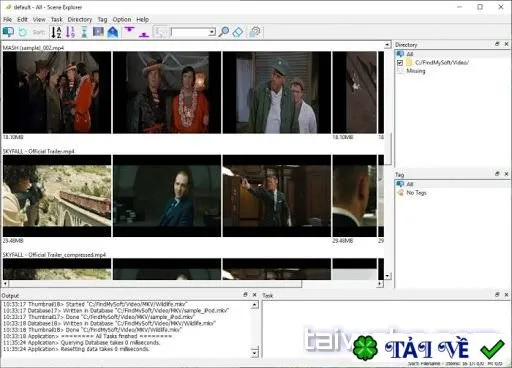512x368 pixels.
Task: Open the Help menu
Action: tap(142, 19)
